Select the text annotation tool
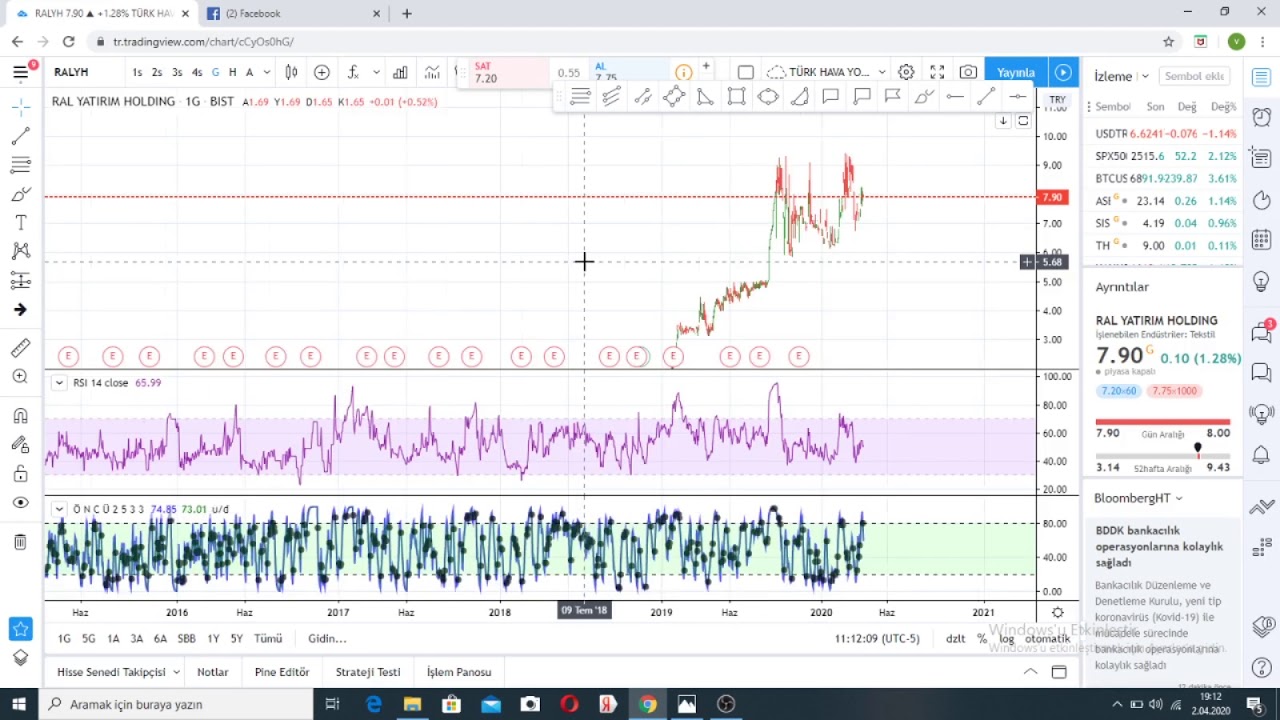This screenshot has height=720, width=1280. tap(20, 222)
